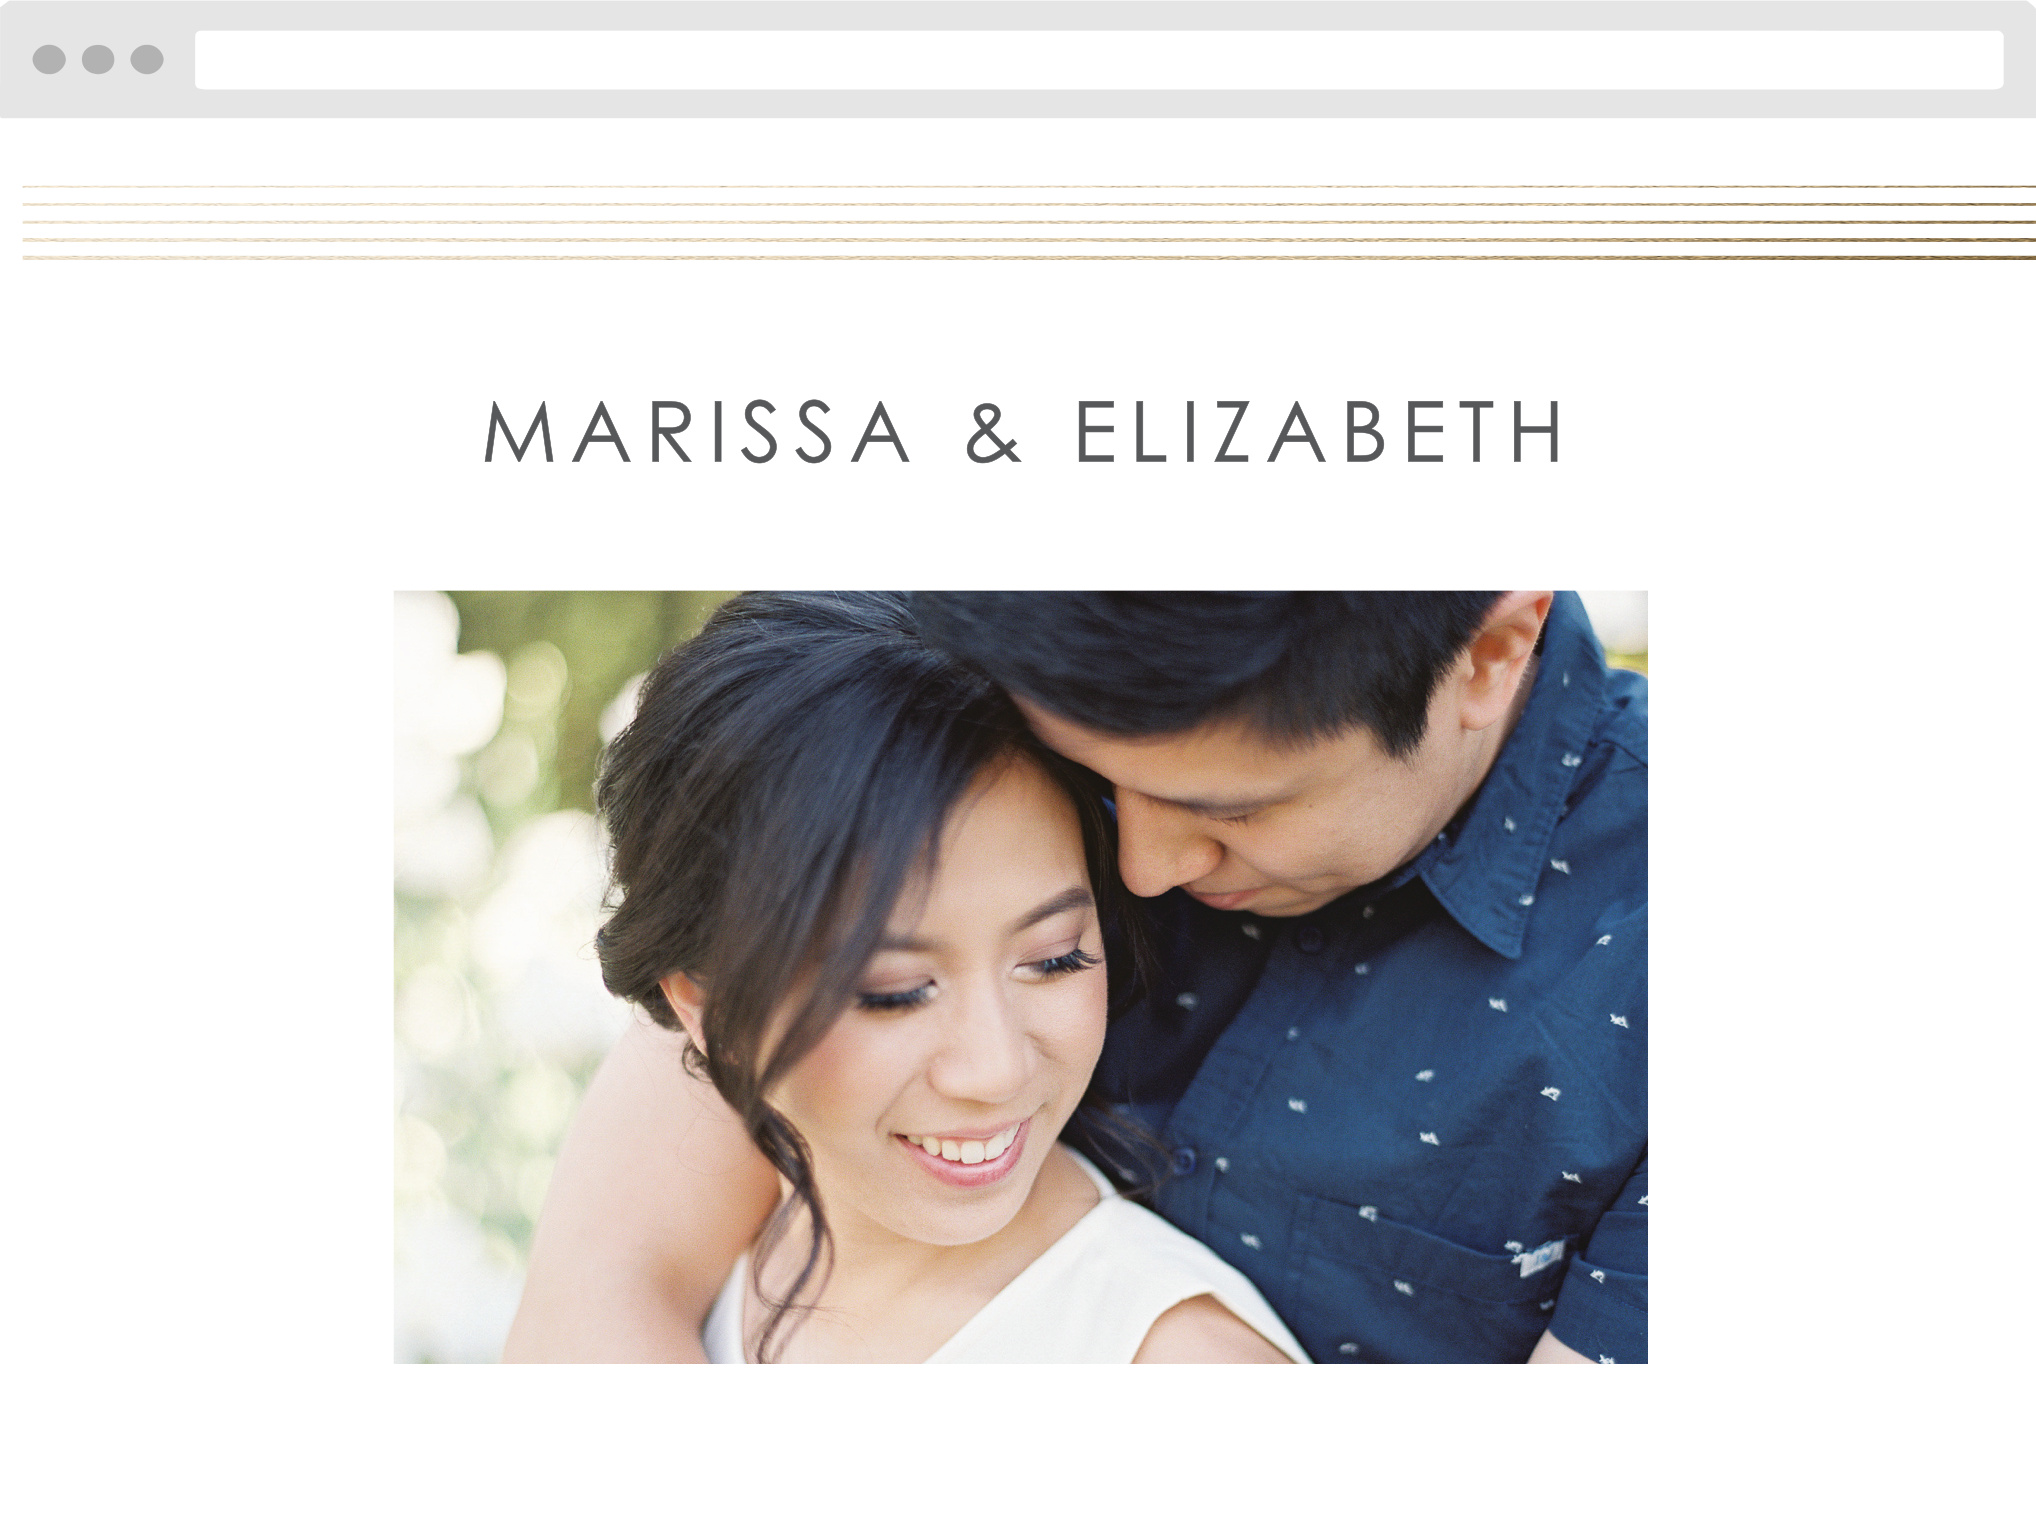This screenshot has width=2036, height=1523.
Task: Open the couple's engagement photo
Action: (x=1020, y=977)
